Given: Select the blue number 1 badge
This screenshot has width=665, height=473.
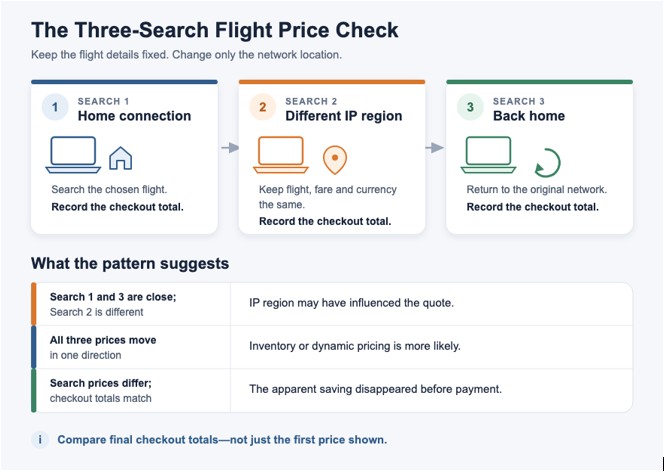Looking at the screenshot, I should point(55,107).
